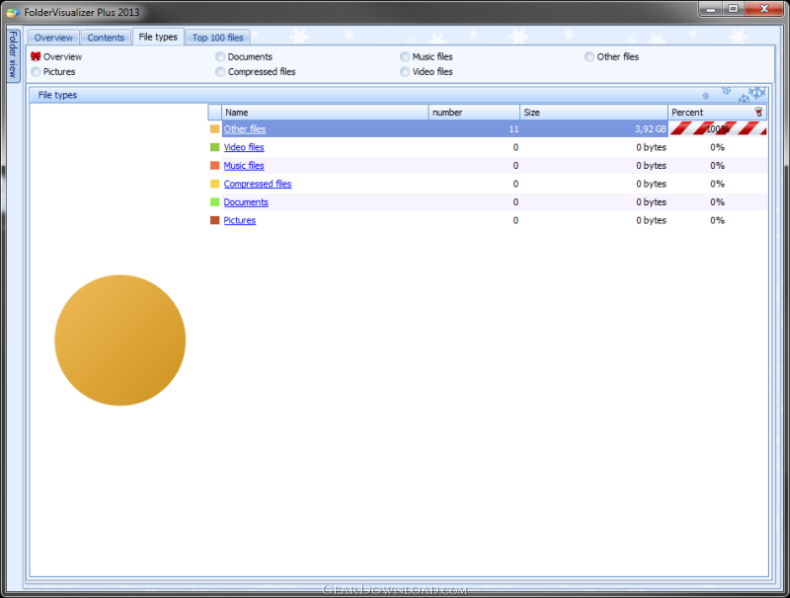Switch to the Overview tab
The width and height of the screenshot is (790, 598).
coord(53,37)
